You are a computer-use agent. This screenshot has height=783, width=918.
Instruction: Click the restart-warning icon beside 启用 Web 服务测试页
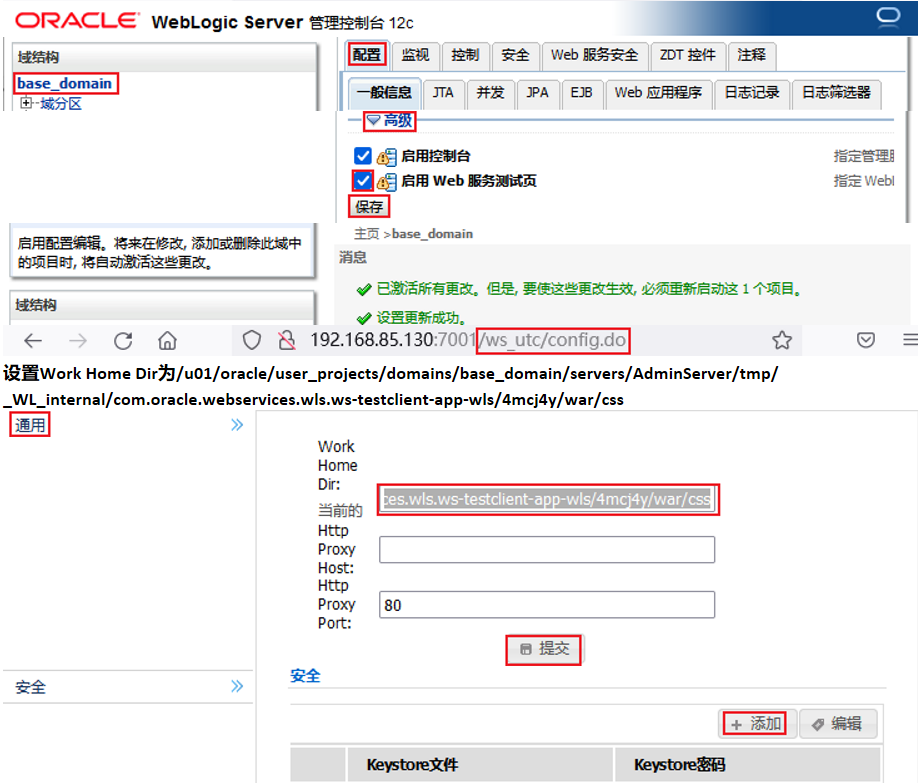coord(386,182)
